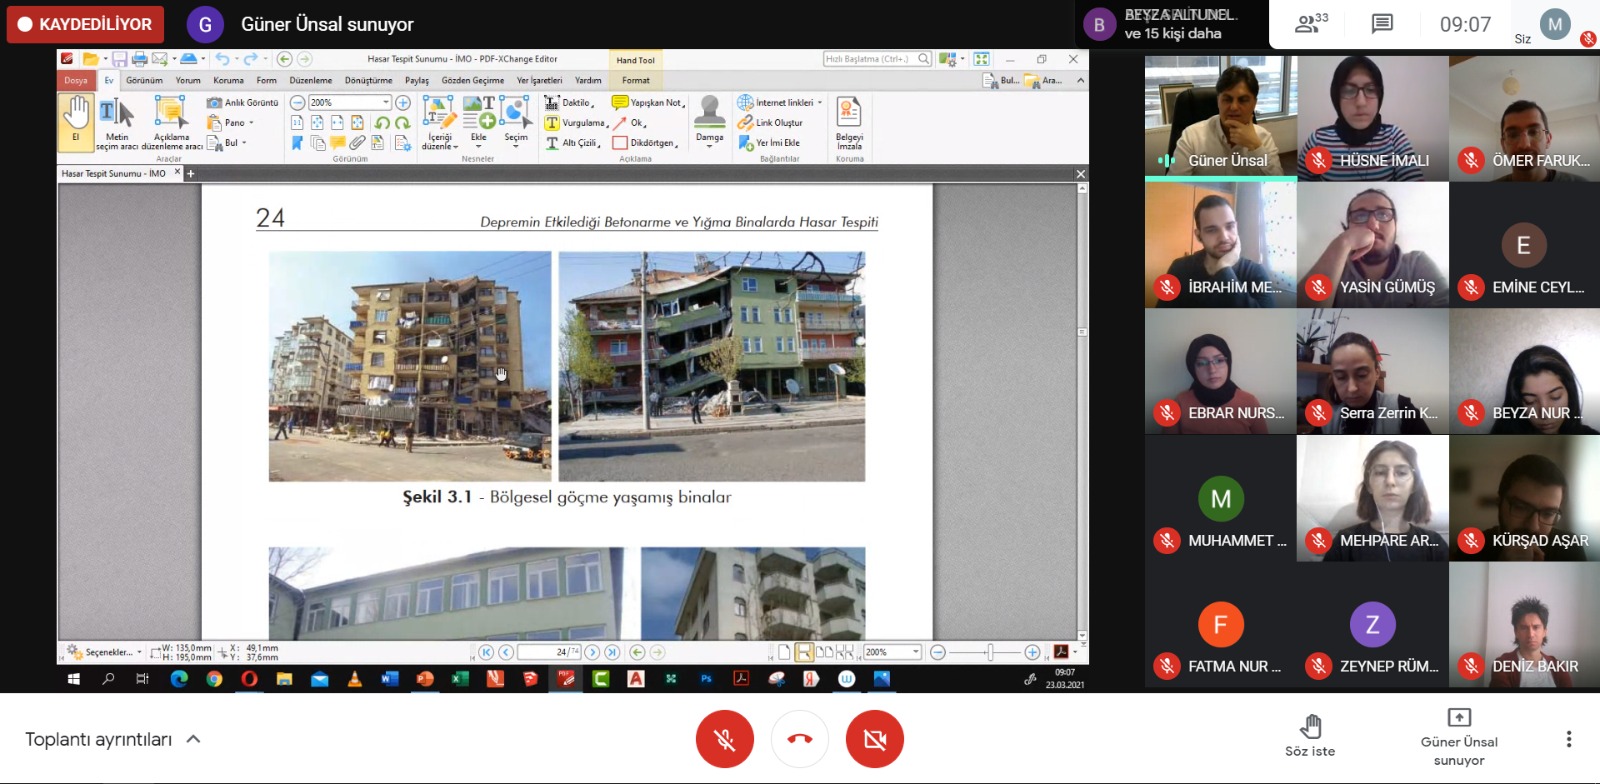Click the Ara search button in ribbon
1600x784 pixels.
[1044, 80]
